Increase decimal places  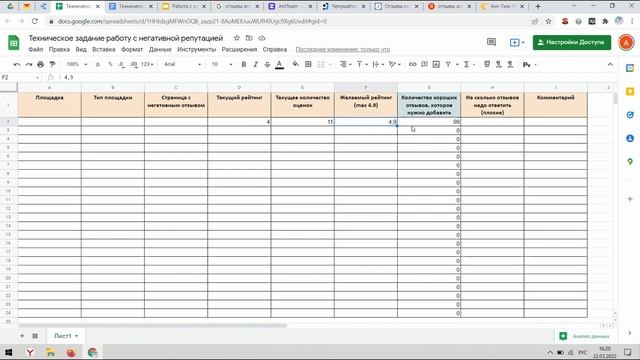coord(133,64)
